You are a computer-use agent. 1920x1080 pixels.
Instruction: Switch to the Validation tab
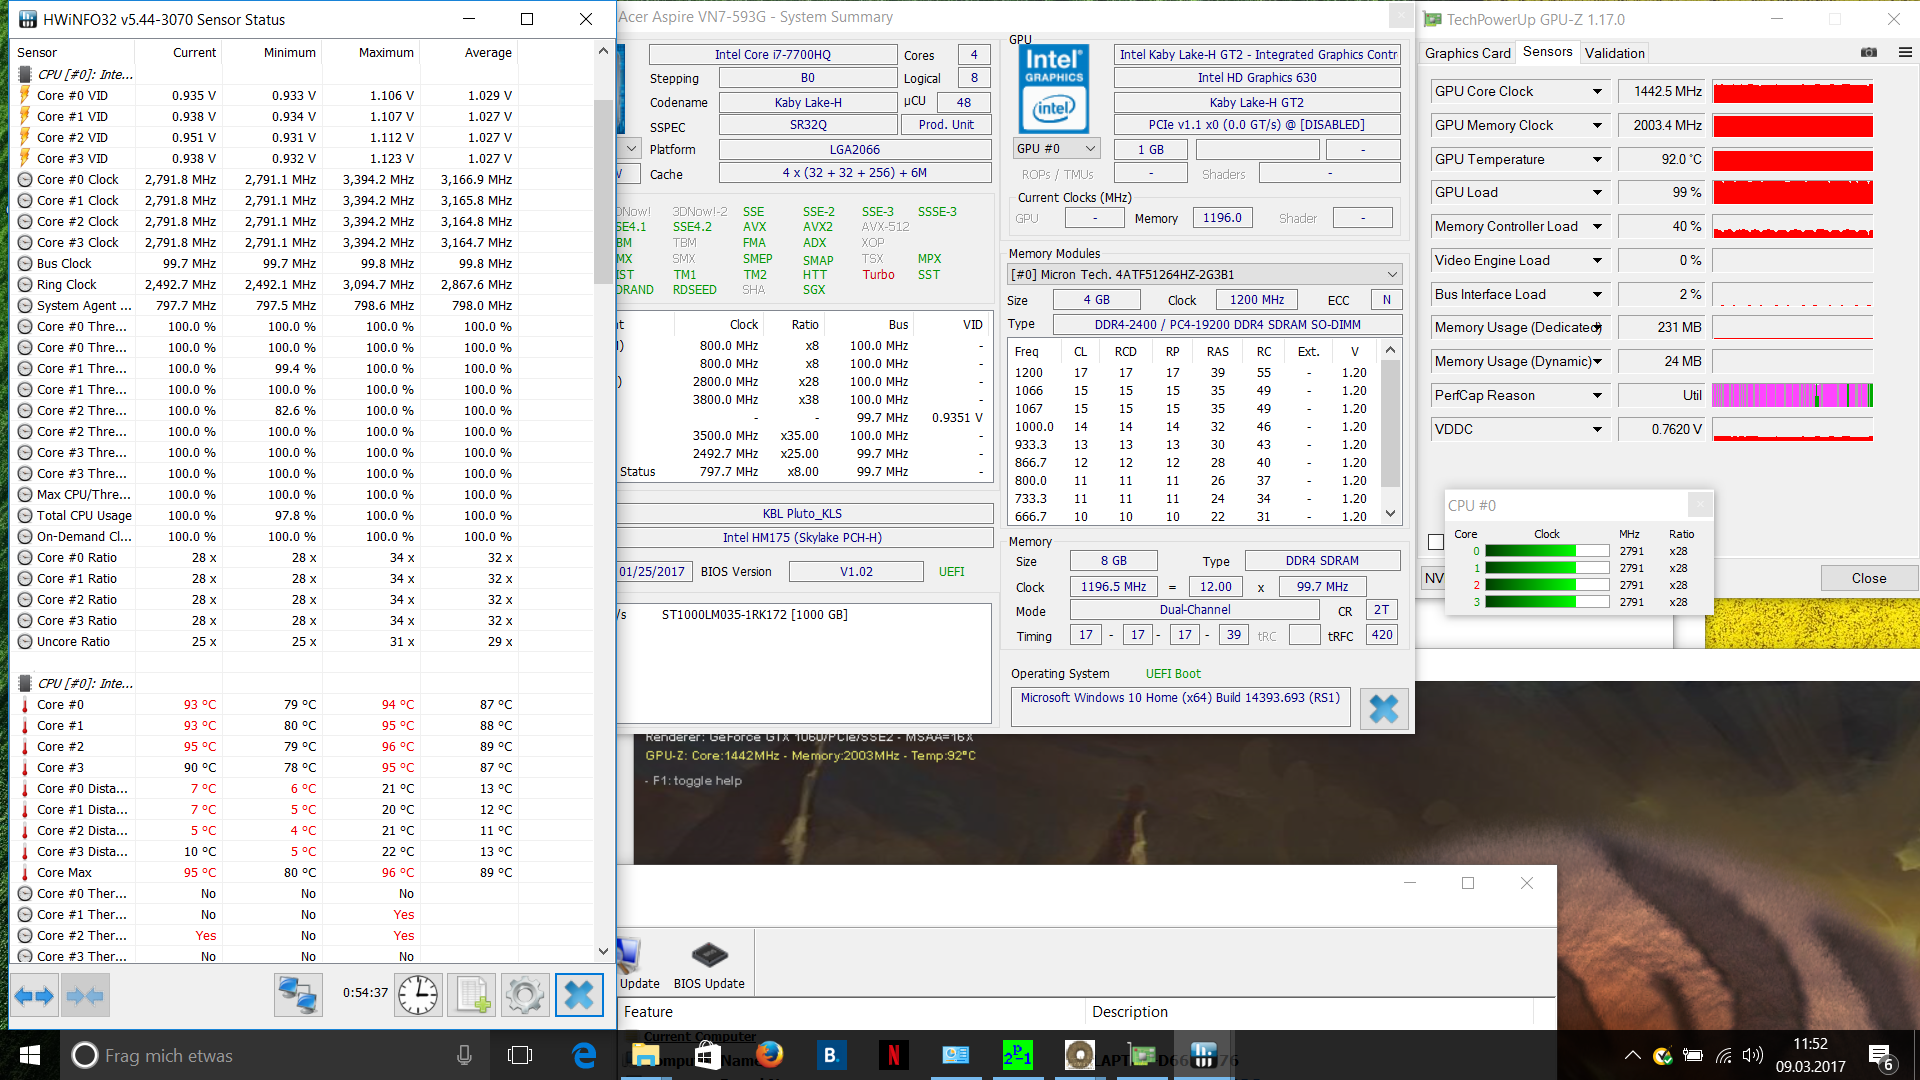coord(1614,53)
